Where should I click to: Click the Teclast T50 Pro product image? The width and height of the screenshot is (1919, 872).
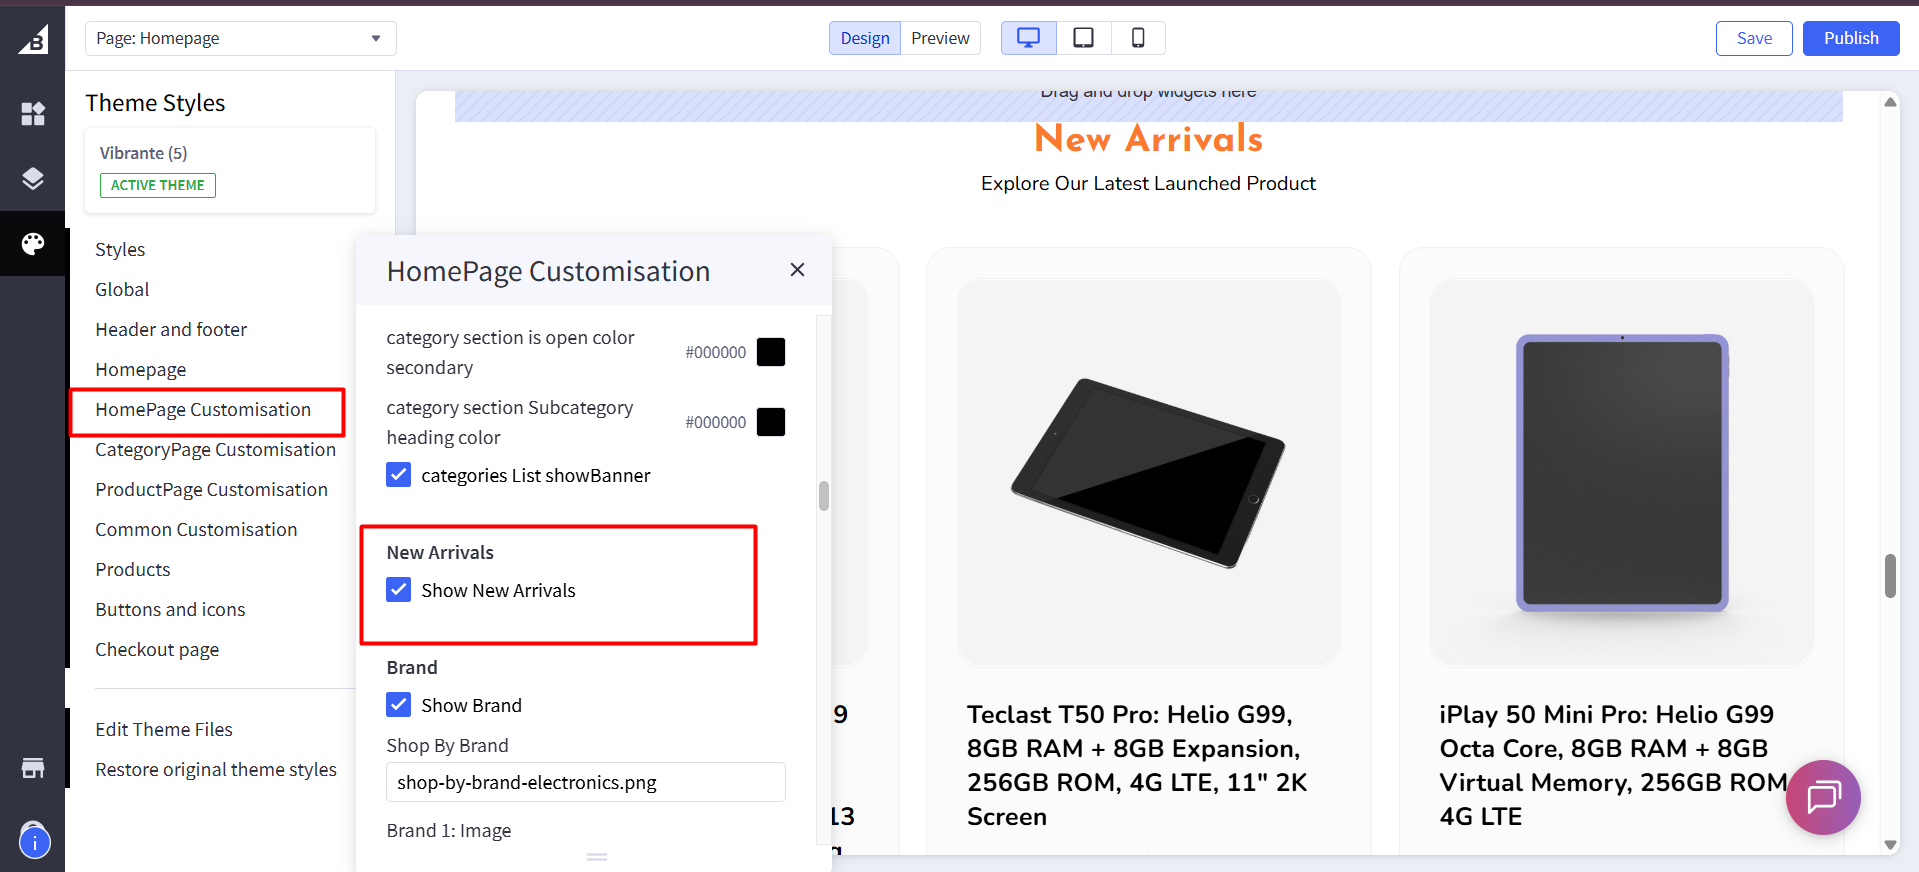[x=1149, y=472]
